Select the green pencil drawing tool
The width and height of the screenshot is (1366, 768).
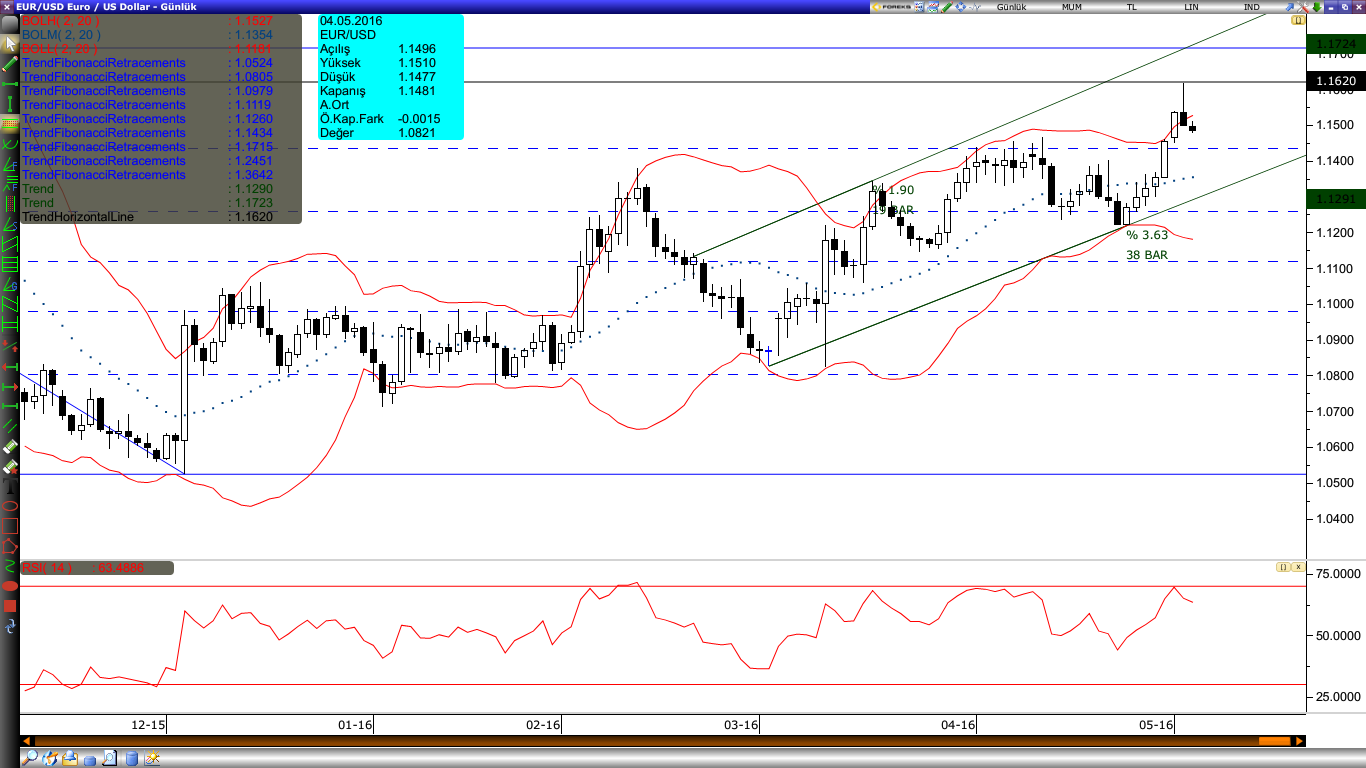10,64
